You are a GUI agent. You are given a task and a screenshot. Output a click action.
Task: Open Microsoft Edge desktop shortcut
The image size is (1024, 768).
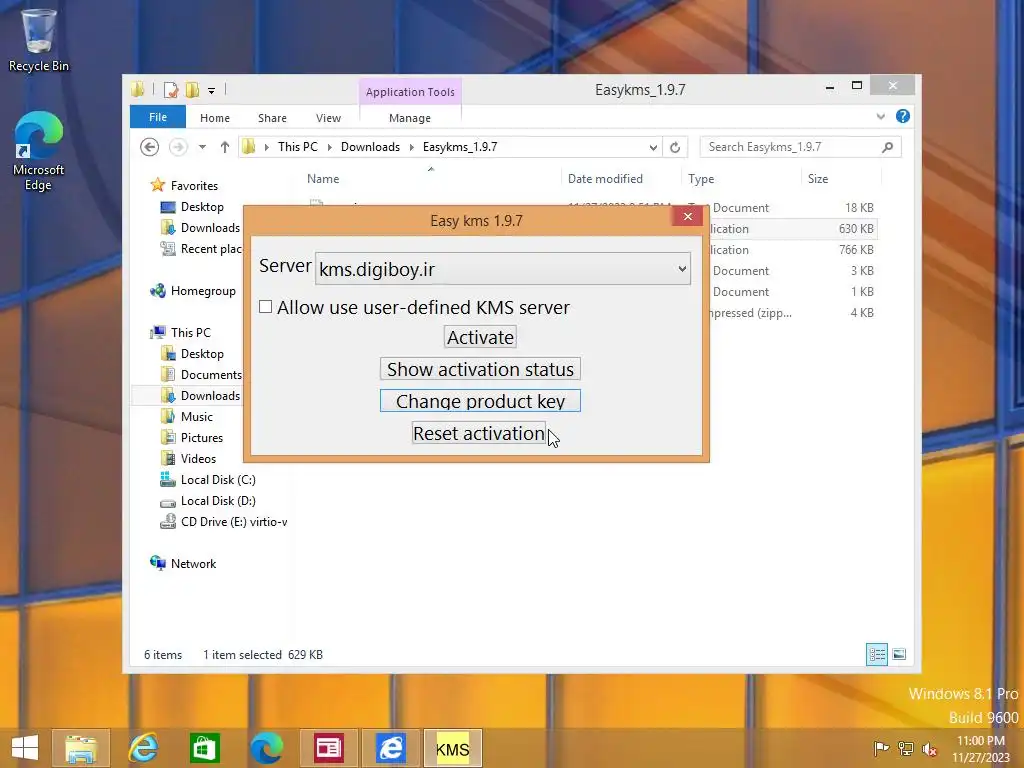point(39,152)
